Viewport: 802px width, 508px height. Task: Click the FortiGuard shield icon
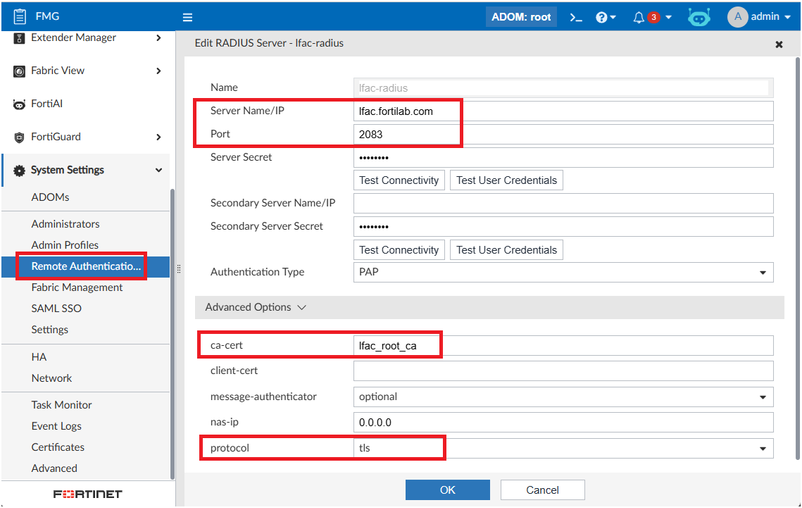click(x=19, y=137)
